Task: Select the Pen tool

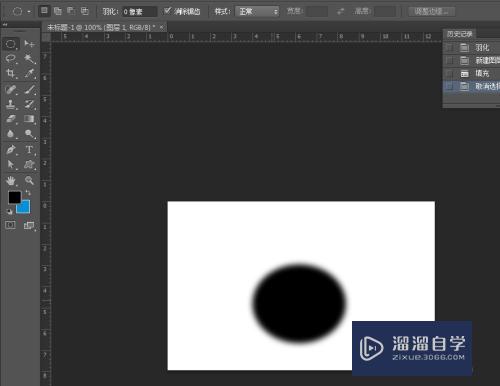Action: [10, 149]
